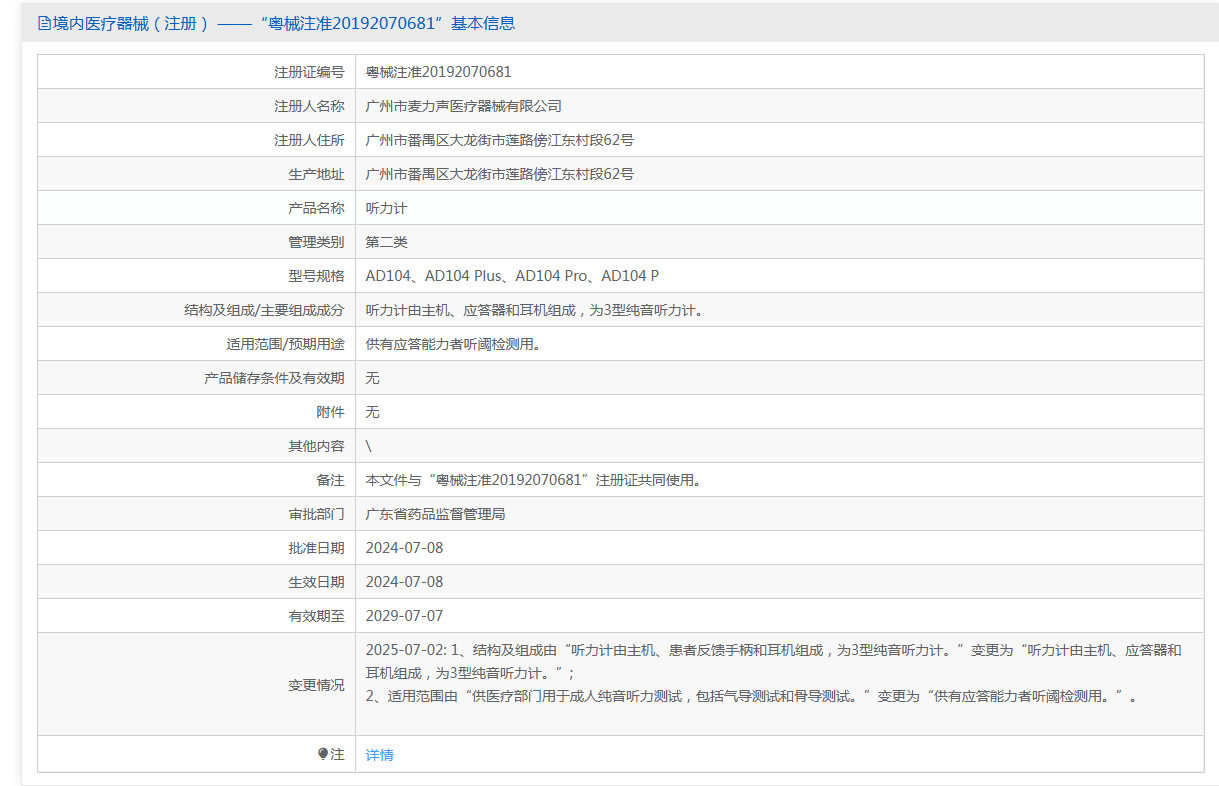Click company name 广州市麦力声医疗器械有限公司
The width and height of the screenshot is (1219, 786).
[464, 106]
